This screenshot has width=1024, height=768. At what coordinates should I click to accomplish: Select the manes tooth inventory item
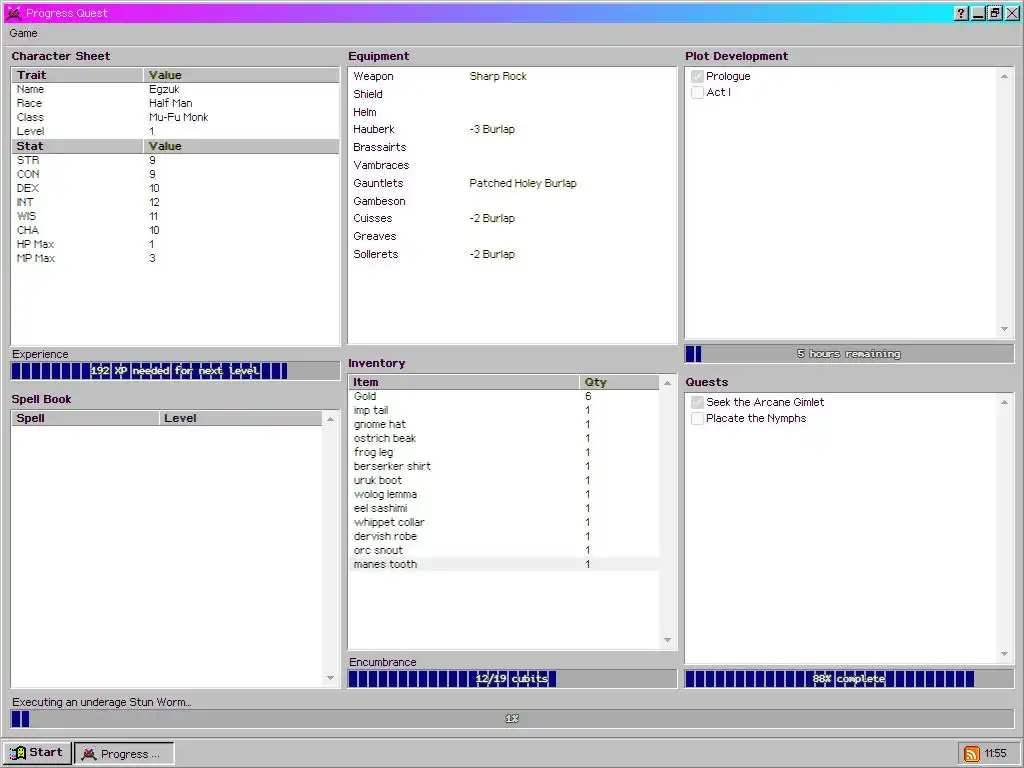point(504,564)
